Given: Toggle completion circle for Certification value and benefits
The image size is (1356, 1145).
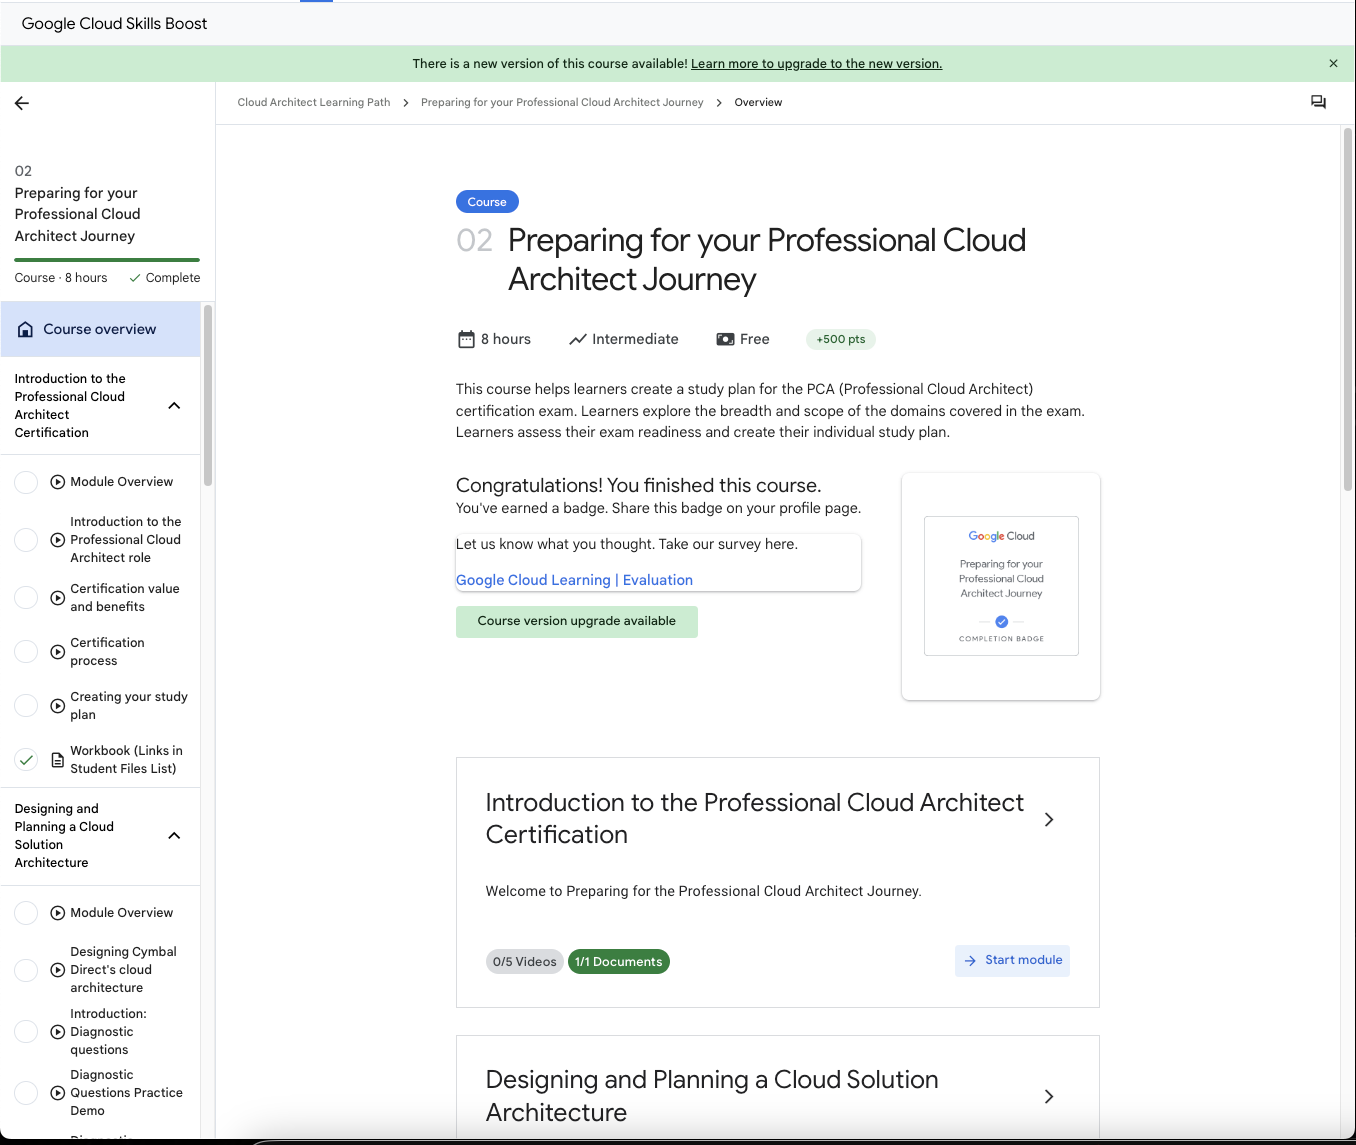Looking at the screenshot, I should 27,598.
